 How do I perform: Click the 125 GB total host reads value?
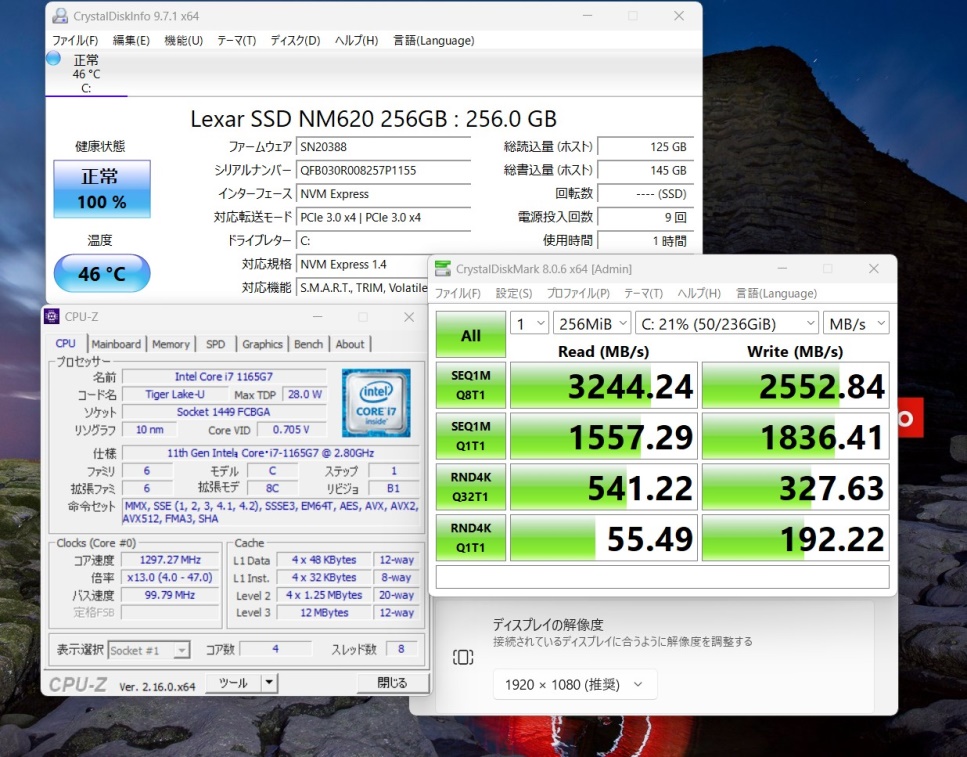coord(646,147)
